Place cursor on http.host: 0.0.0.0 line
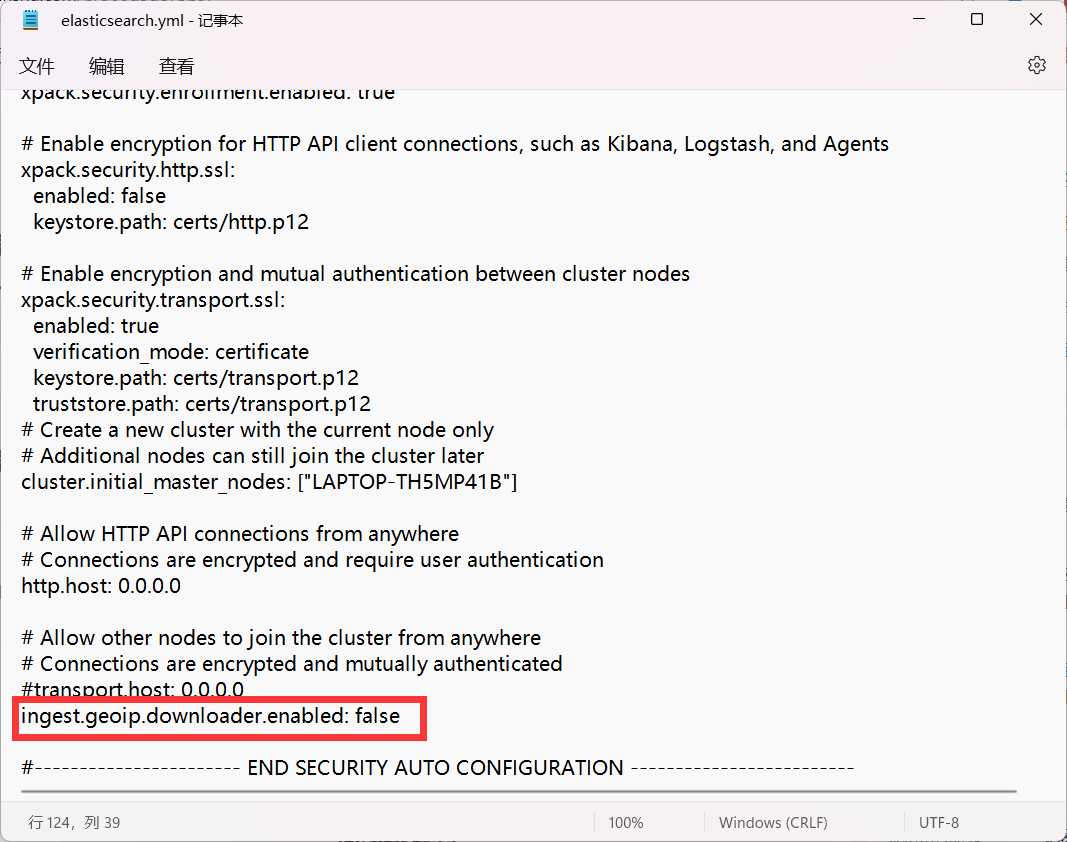 tap(101, 586)
